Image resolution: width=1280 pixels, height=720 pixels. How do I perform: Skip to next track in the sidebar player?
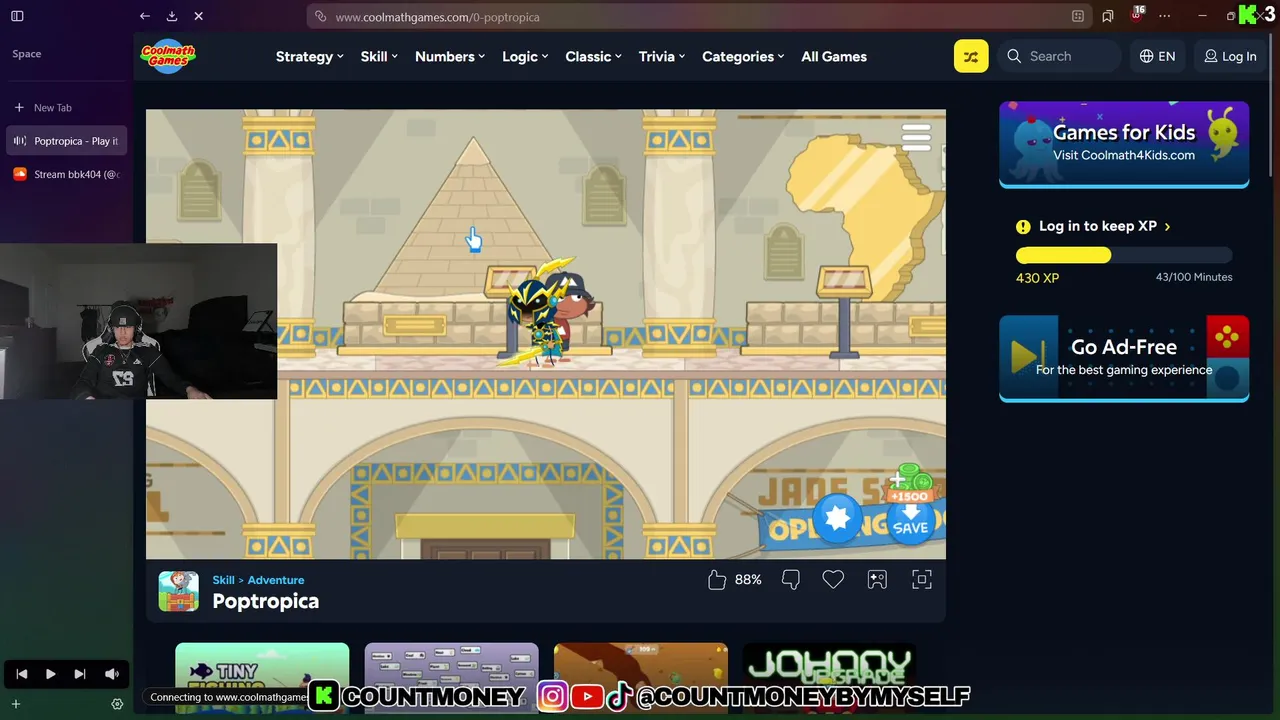(80, 674)
